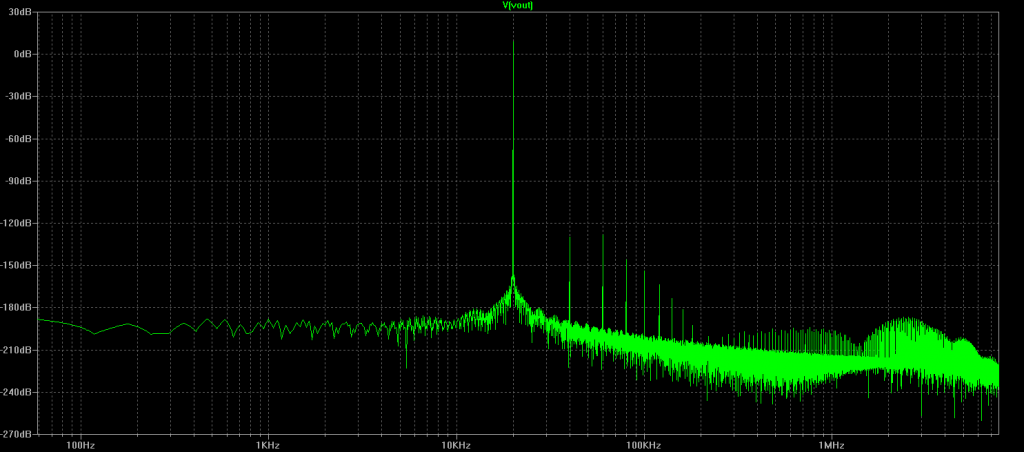Click the 30dB label on vertical axis
Screen dimensions: 1024x452
coord(22,12)
